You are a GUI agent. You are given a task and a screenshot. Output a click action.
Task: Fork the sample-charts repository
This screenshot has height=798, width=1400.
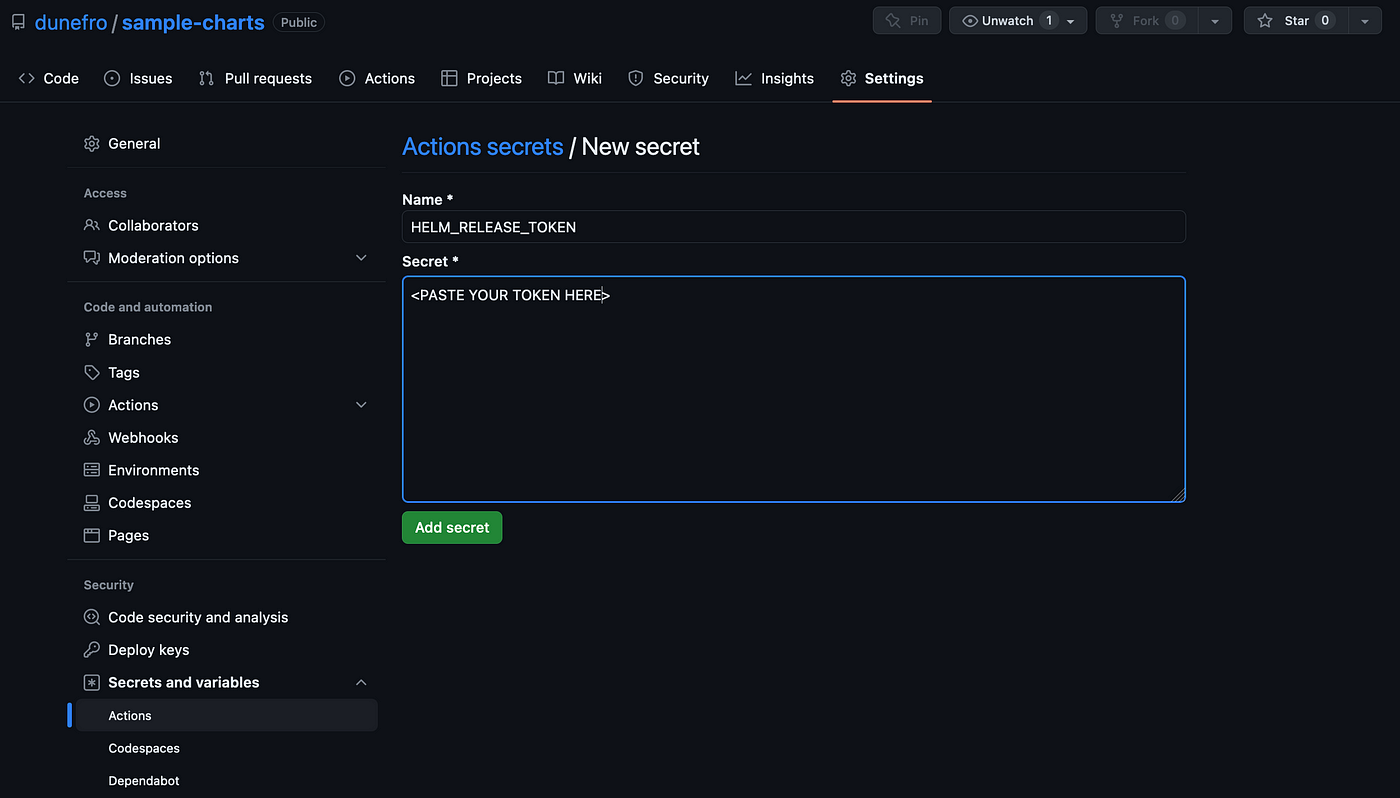1147,21
